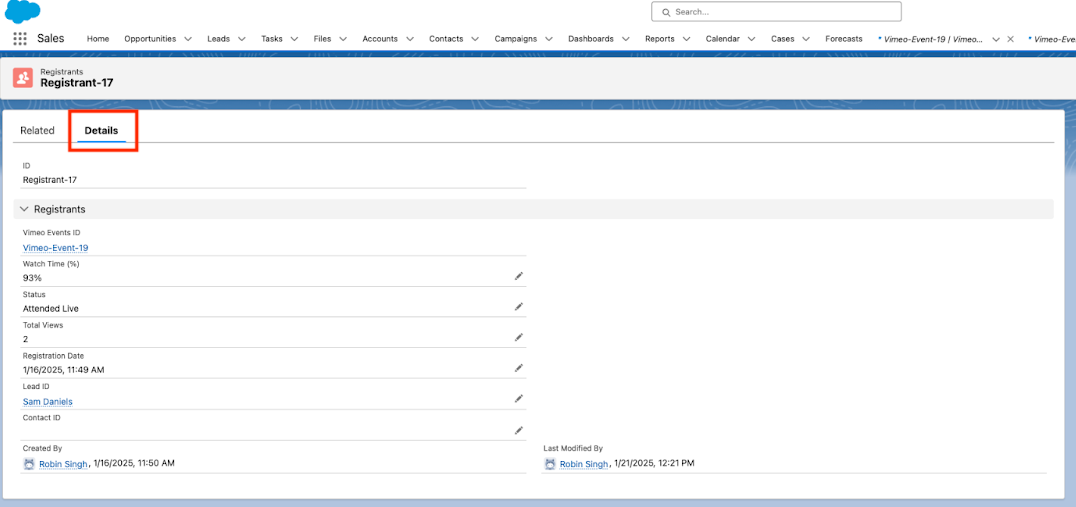
Task: Switch to the Related tab
Action: (x=37, y=130)
